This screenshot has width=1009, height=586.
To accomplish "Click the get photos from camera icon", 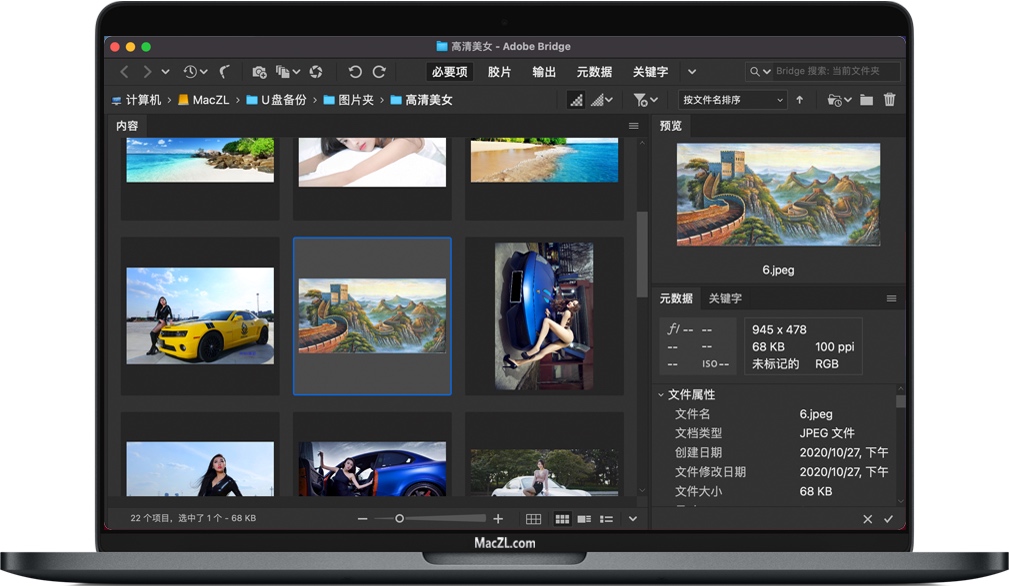I will tap(259, 71).
